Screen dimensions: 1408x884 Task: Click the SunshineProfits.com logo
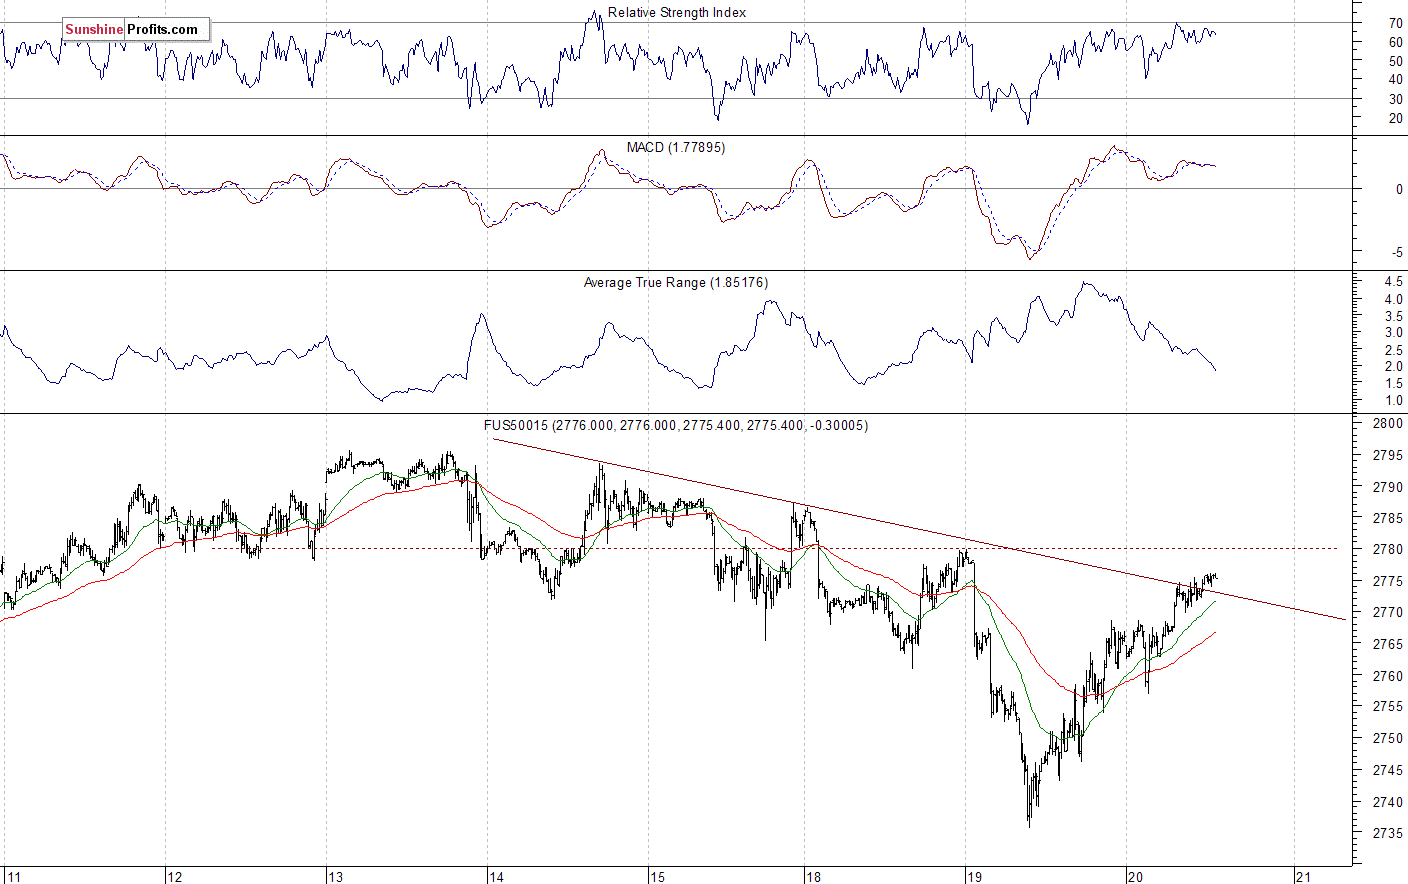pos(136,30)
